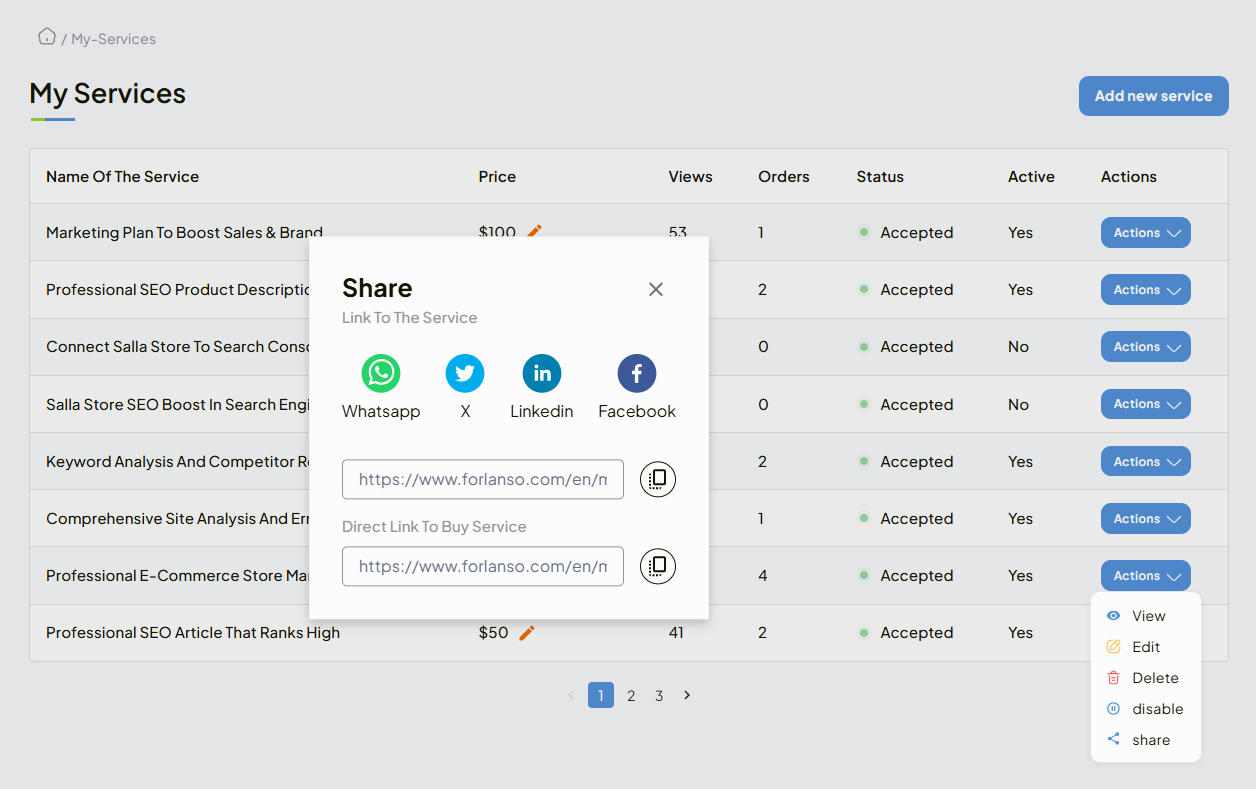
Task: Share the service on Facebook
Action: click(x=636, y=374)
